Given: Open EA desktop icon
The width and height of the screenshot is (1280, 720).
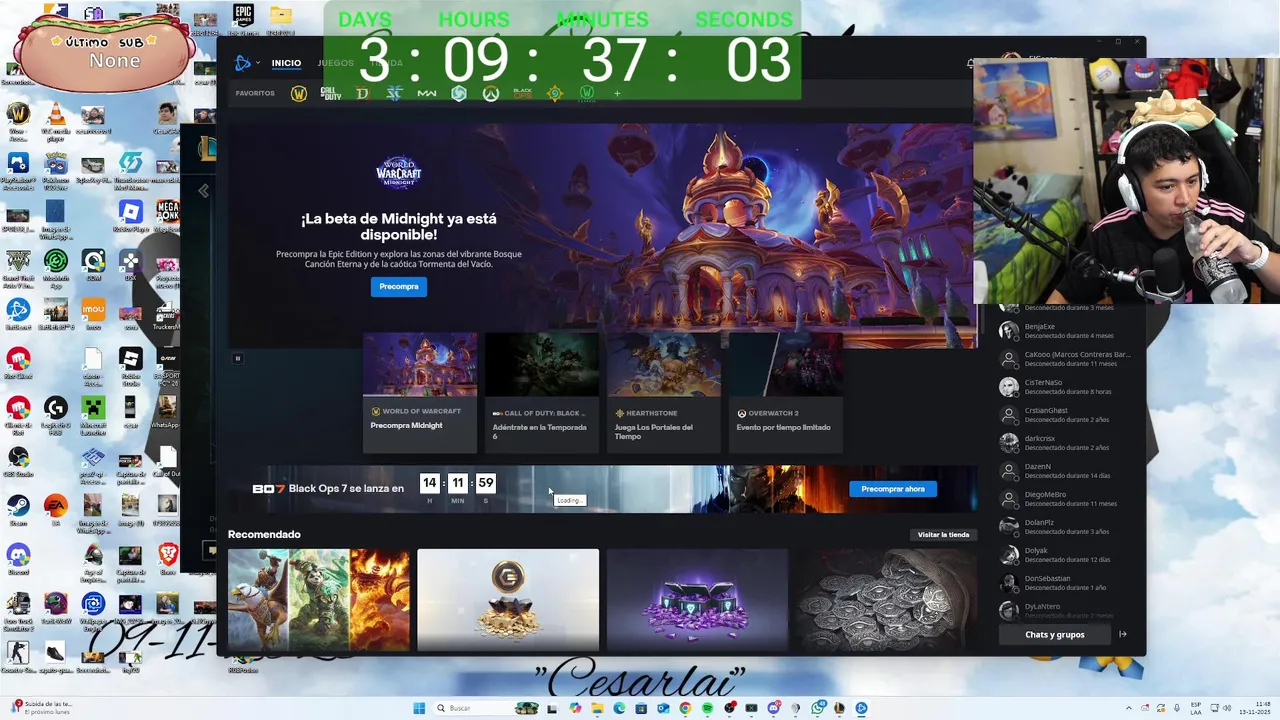Looking at the screenshot, I should (55, 510).
